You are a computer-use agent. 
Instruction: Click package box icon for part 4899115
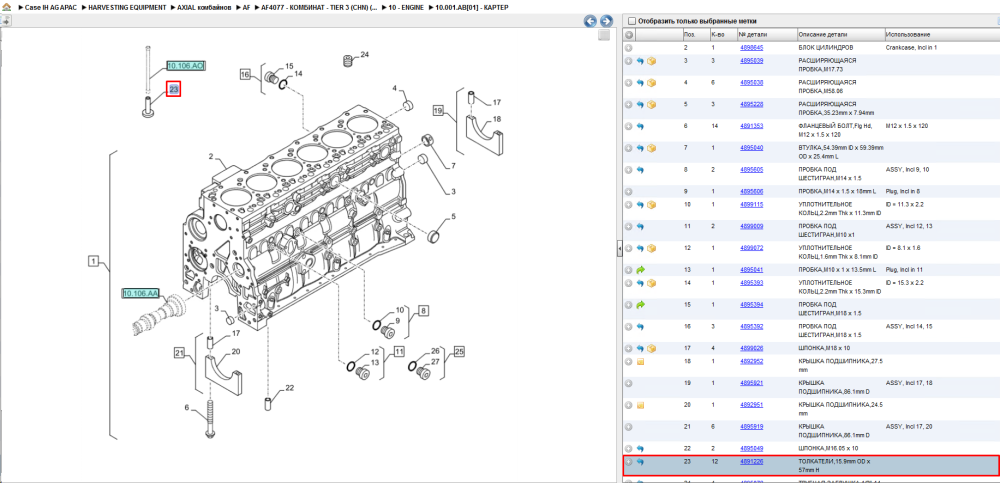point(652,205)
